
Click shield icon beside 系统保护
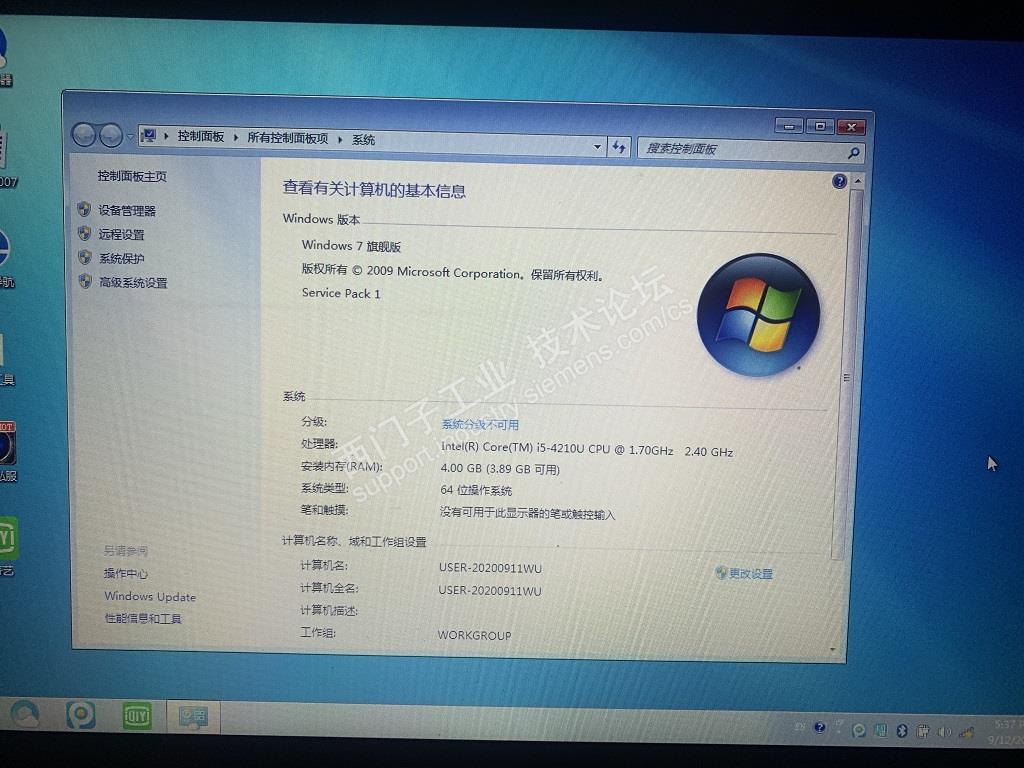point(84,257)
